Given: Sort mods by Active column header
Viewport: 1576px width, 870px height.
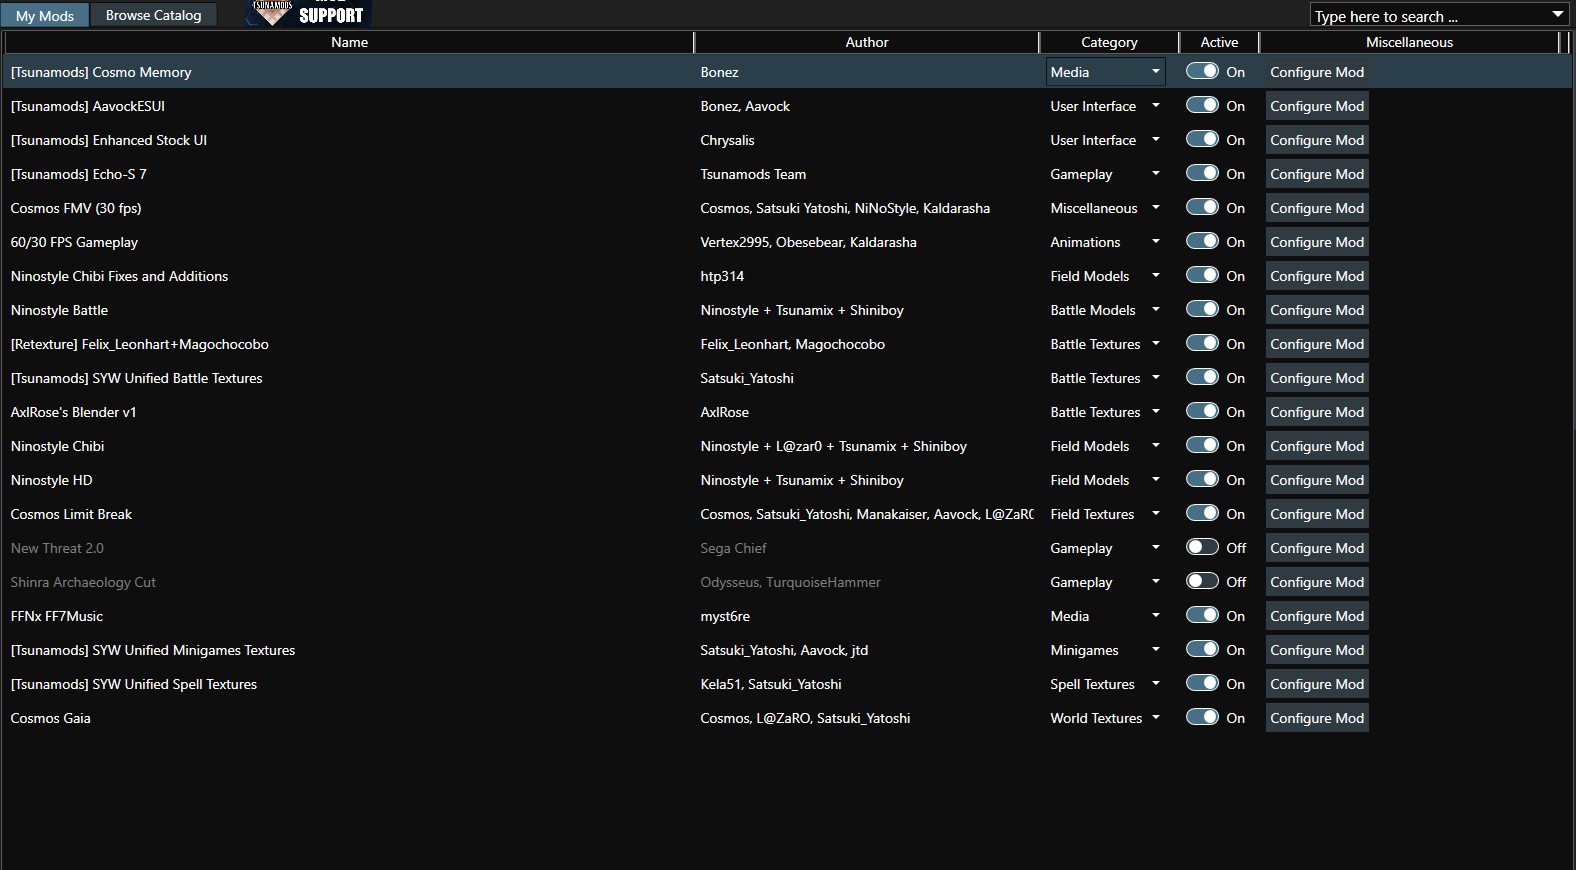Looking at the screenshot, I should coord(1219,42).
